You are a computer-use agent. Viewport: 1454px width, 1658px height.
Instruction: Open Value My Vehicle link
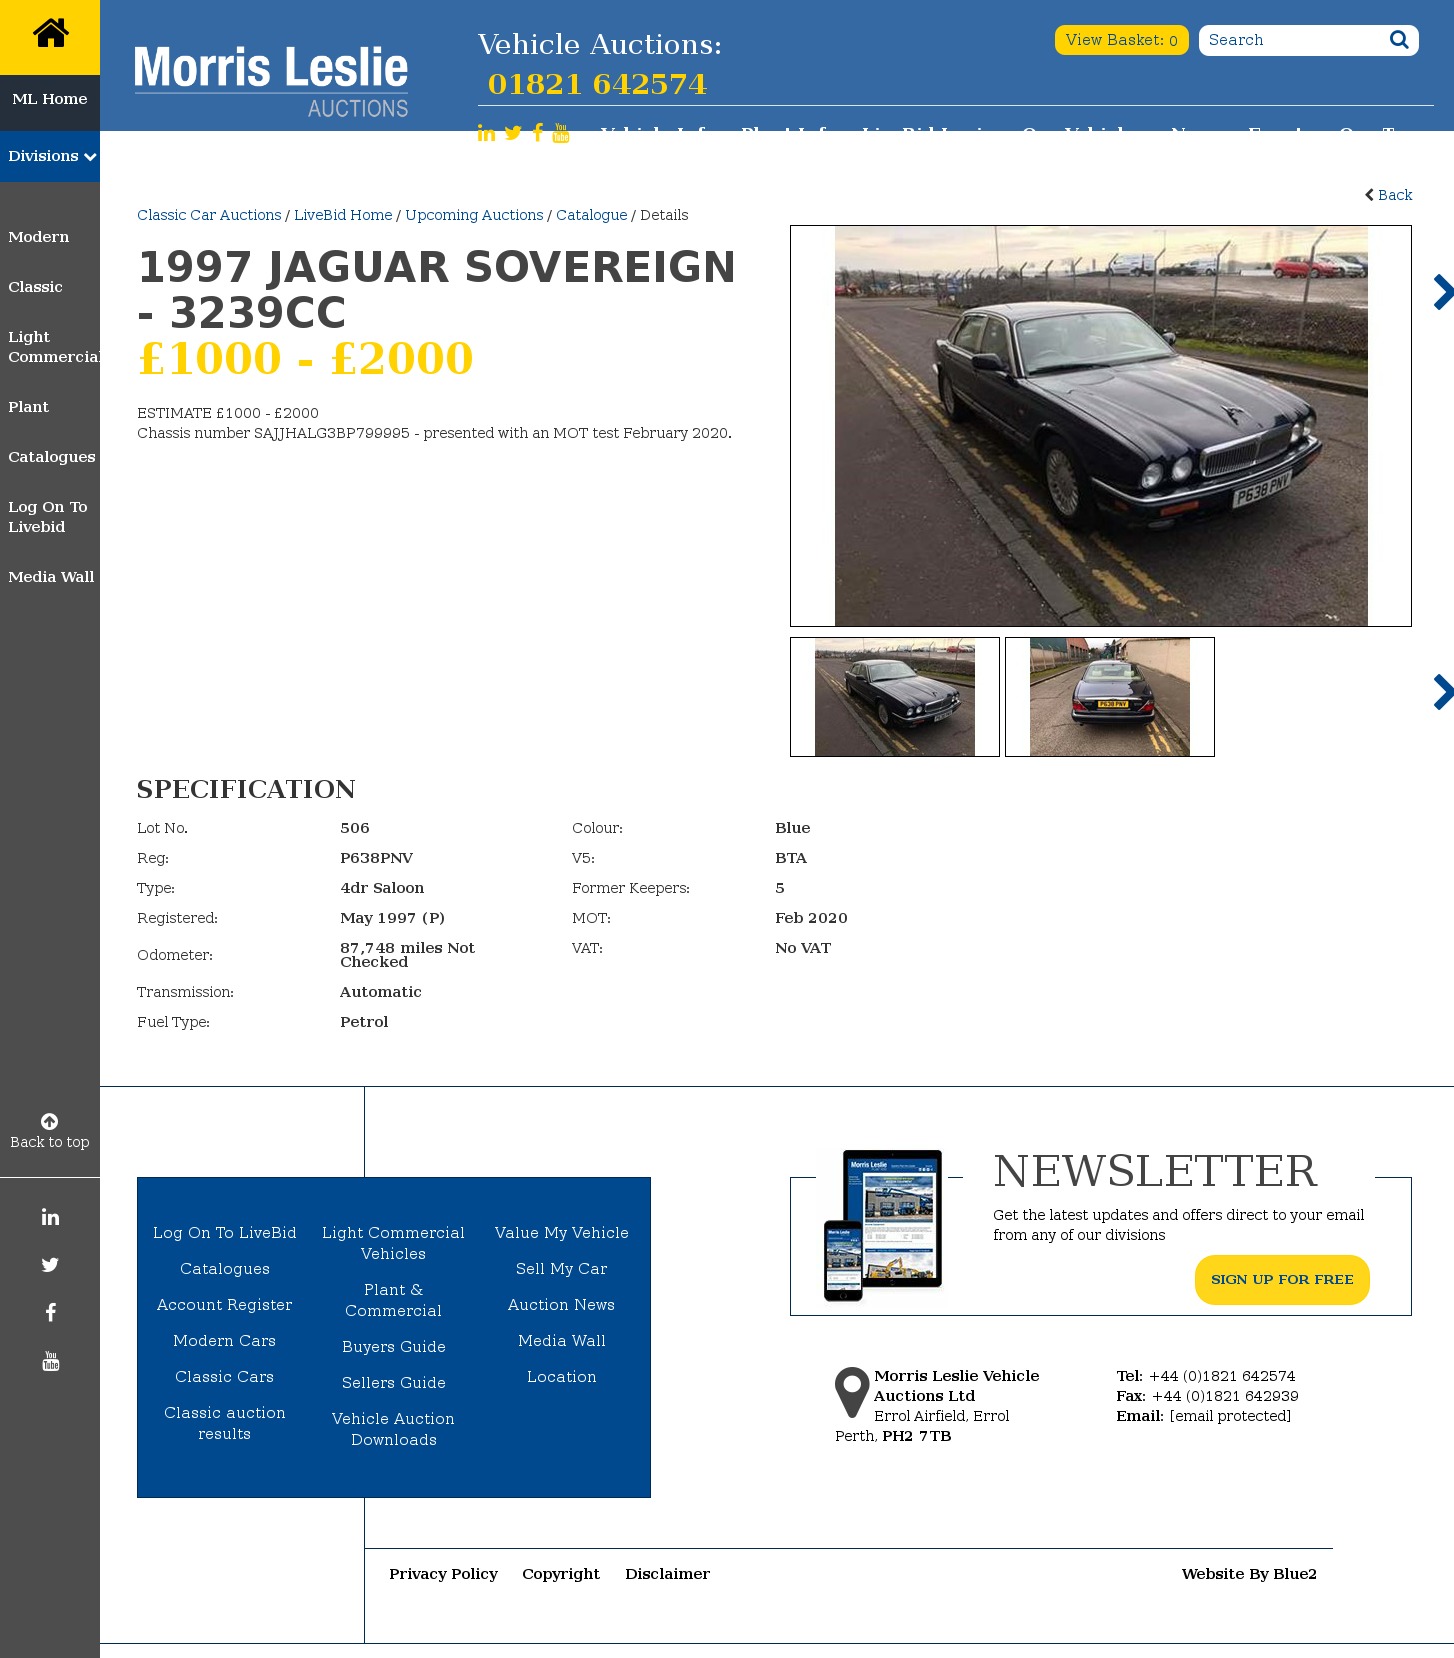(562, 1233)
